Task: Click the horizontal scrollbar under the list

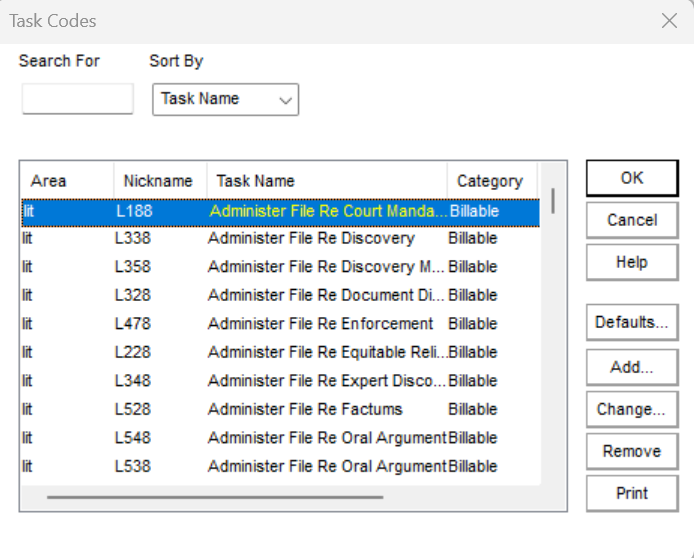Action: 214,496
